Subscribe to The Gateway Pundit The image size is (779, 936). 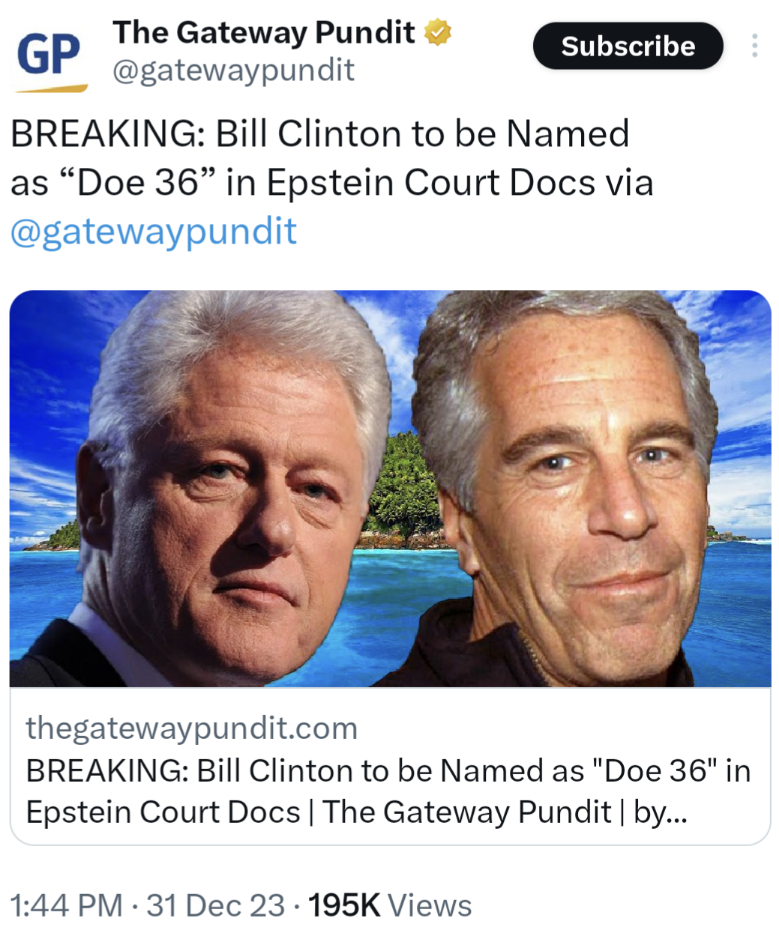(628, 46)
